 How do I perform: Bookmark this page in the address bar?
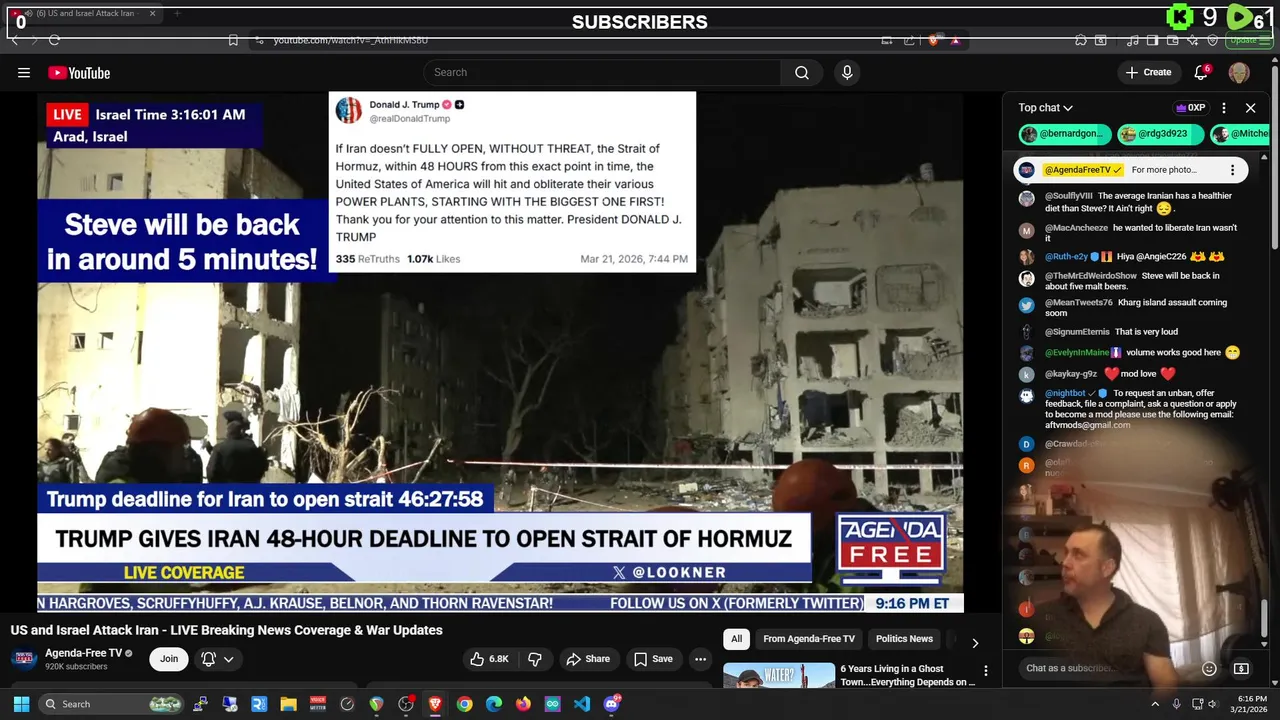coord(233,40)
